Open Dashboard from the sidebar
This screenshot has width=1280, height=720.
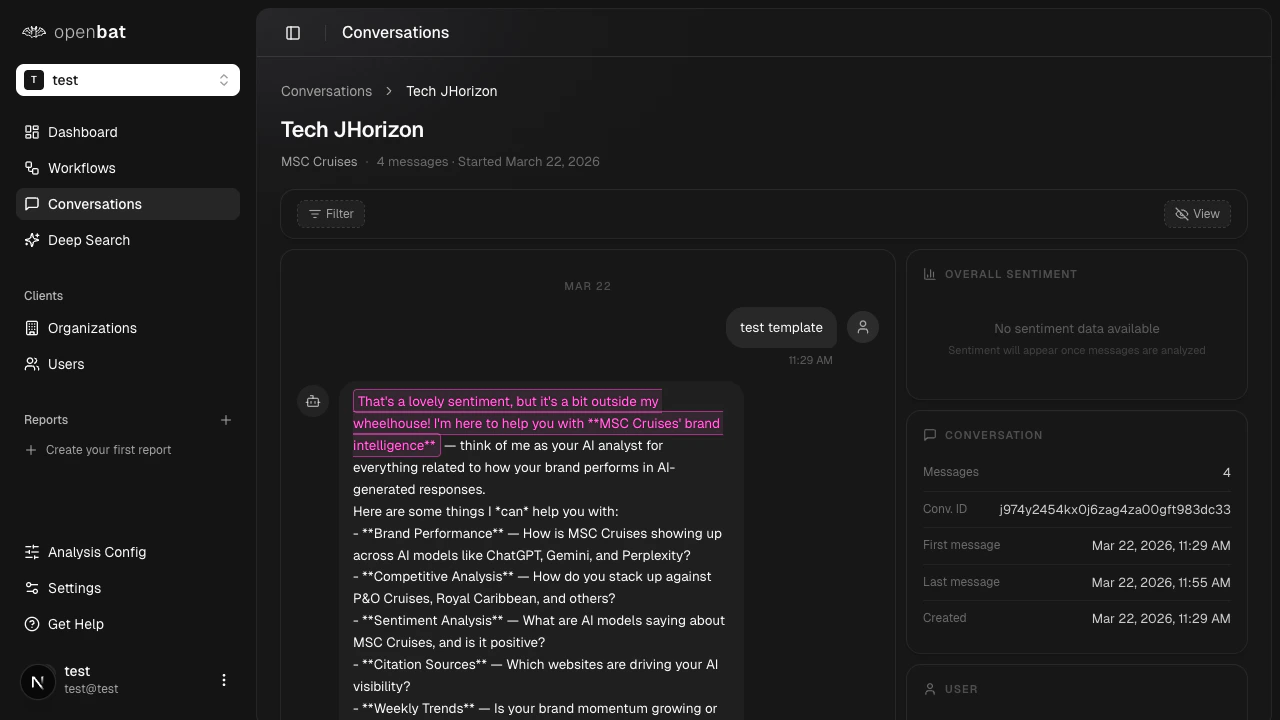click(x=128, y=132)
